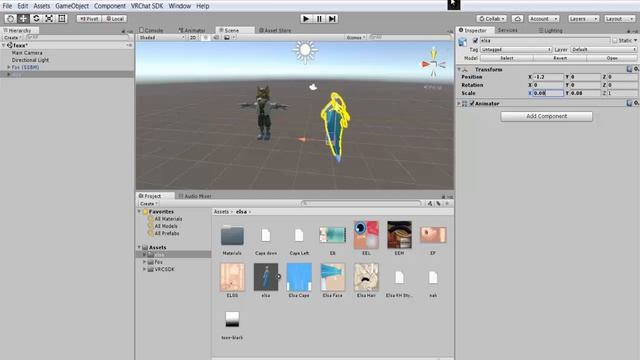This screenshot has width=640, height=360.
Task: Open the cloud services icon button
Action: (517, 19)
